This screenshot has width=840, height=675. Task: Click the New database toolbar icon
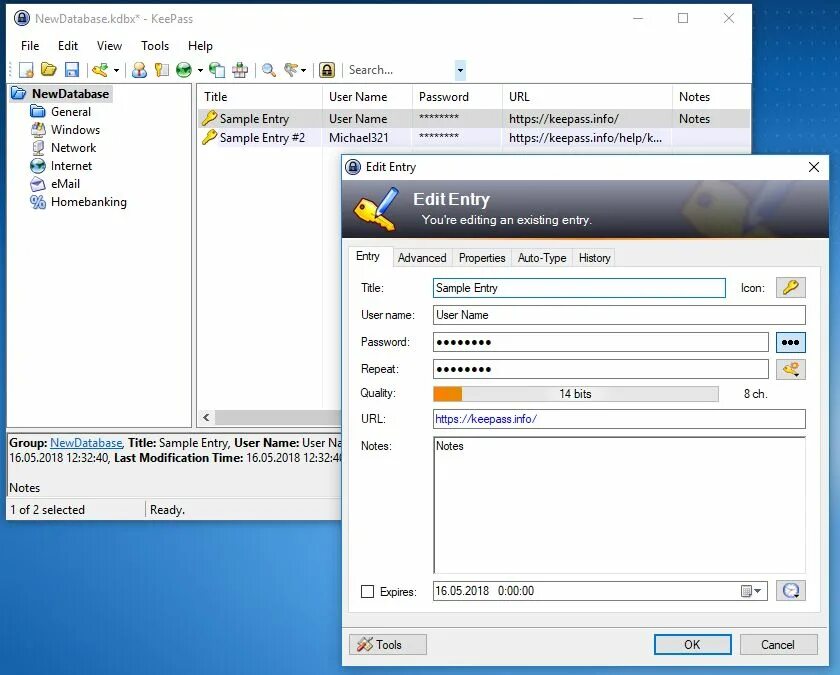pos(26,70)
